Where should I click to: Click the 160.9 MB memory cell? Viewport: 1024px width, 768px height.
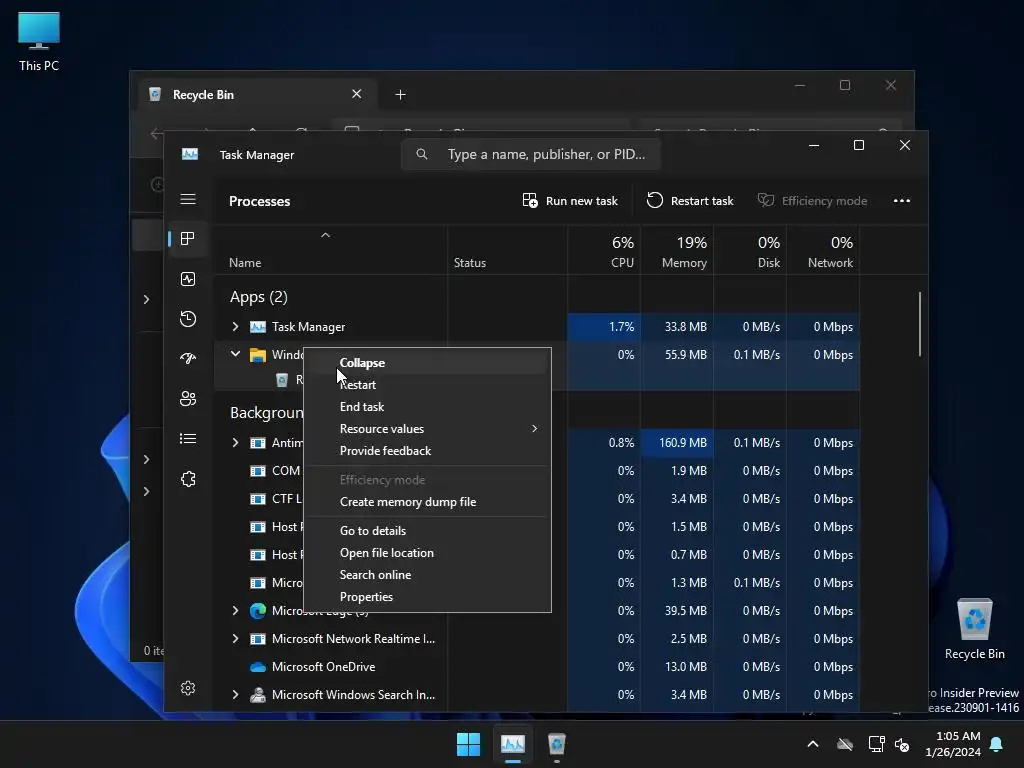click(x=677, y=443)
